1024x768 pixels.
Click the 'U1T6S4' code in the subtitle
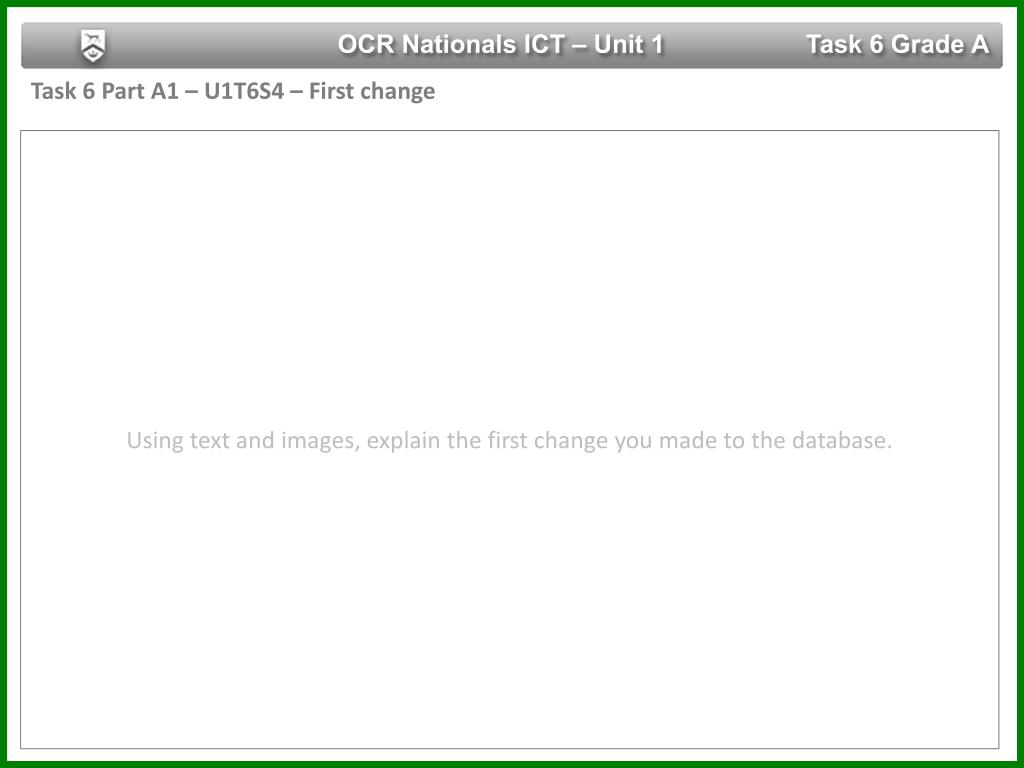click(244, 91)
